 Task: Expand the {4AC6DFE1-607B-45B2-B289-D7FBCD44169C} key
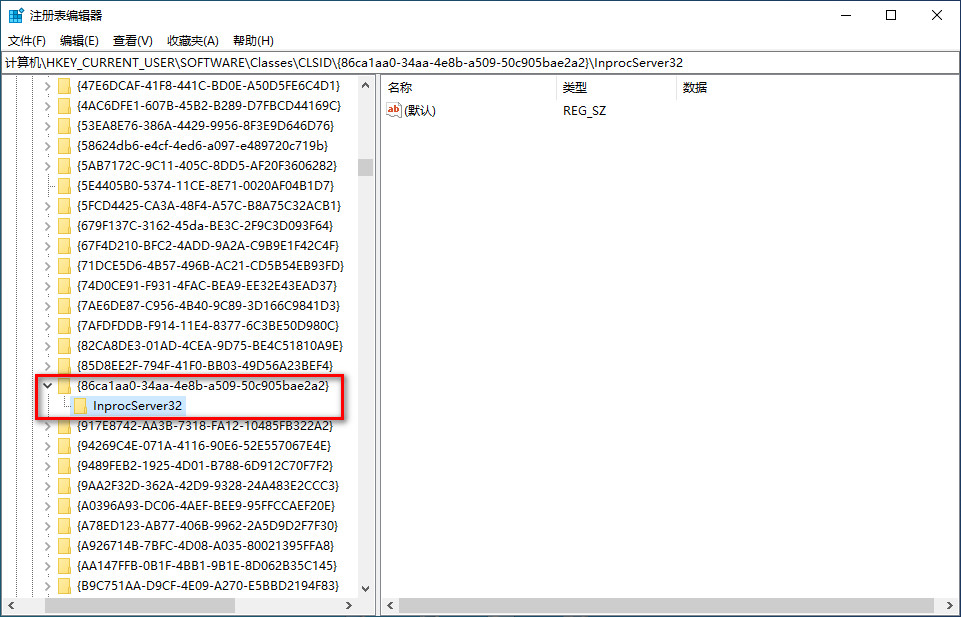pyautogui.click(x=46, y=105)
